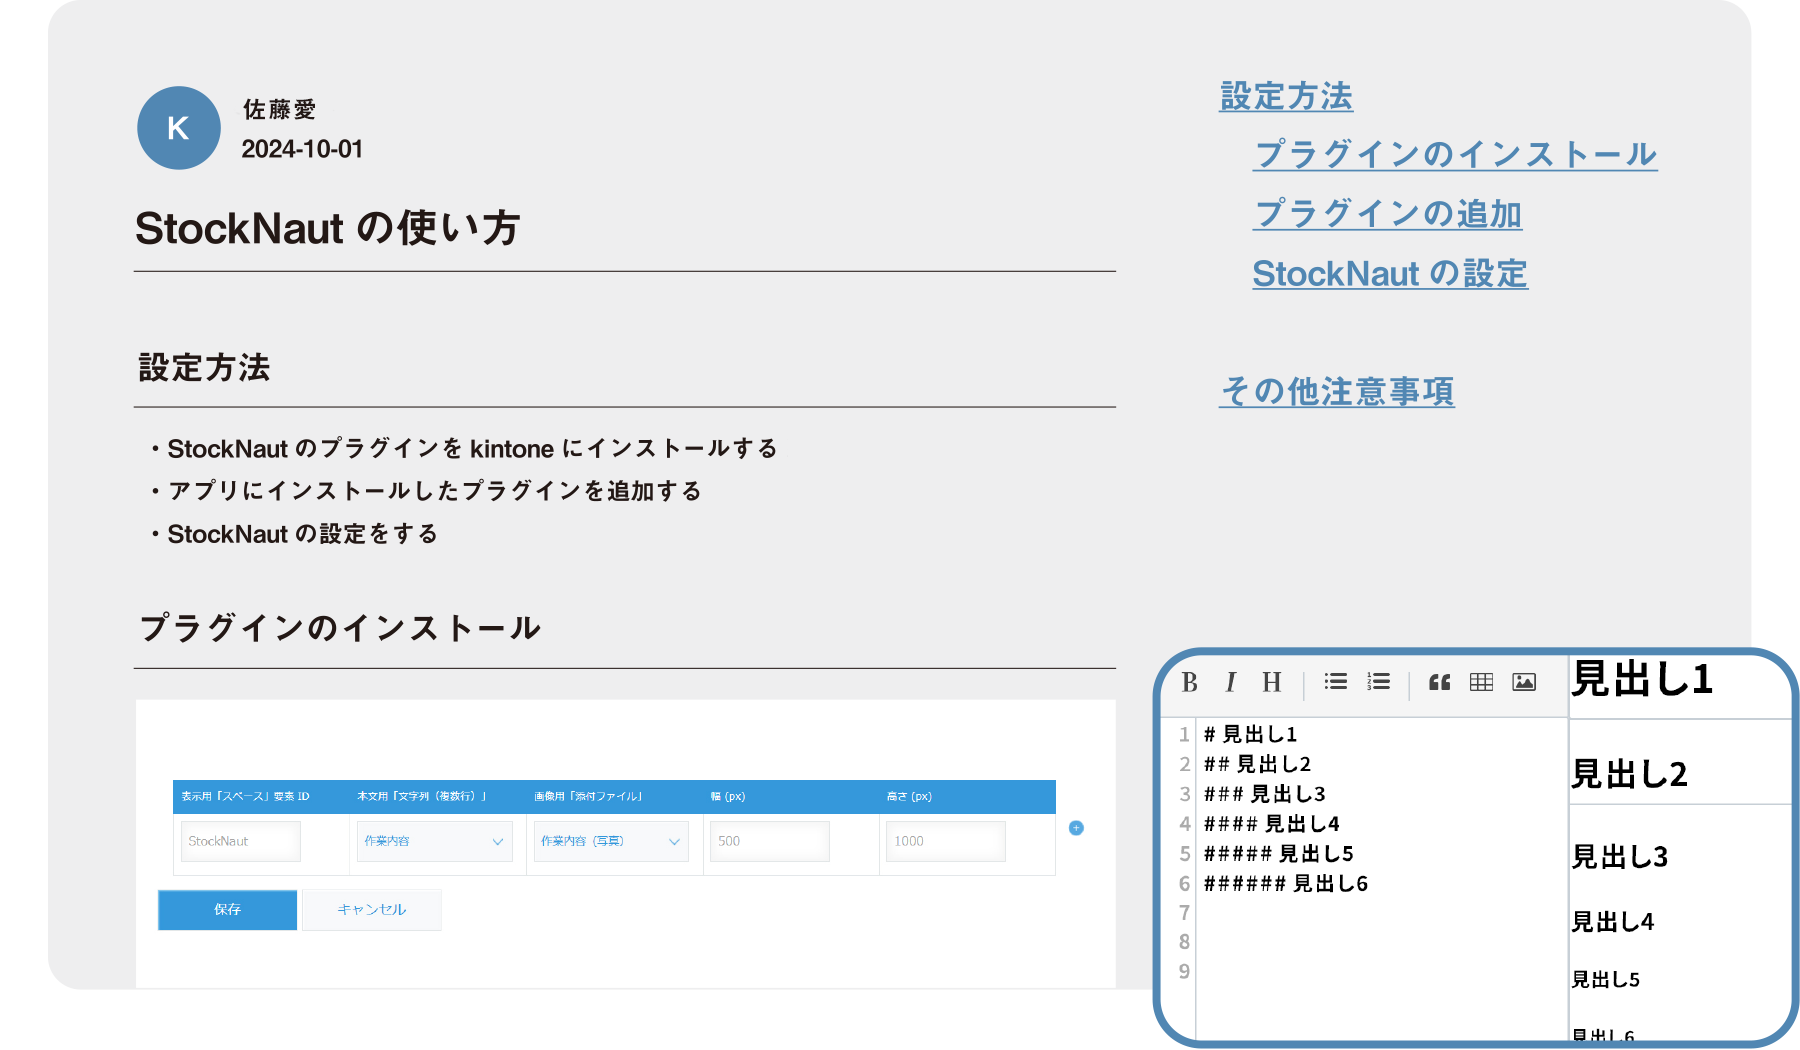Click editor line '##### 見出し5'
The image size is (1800, 1050).
point(1278,854)
